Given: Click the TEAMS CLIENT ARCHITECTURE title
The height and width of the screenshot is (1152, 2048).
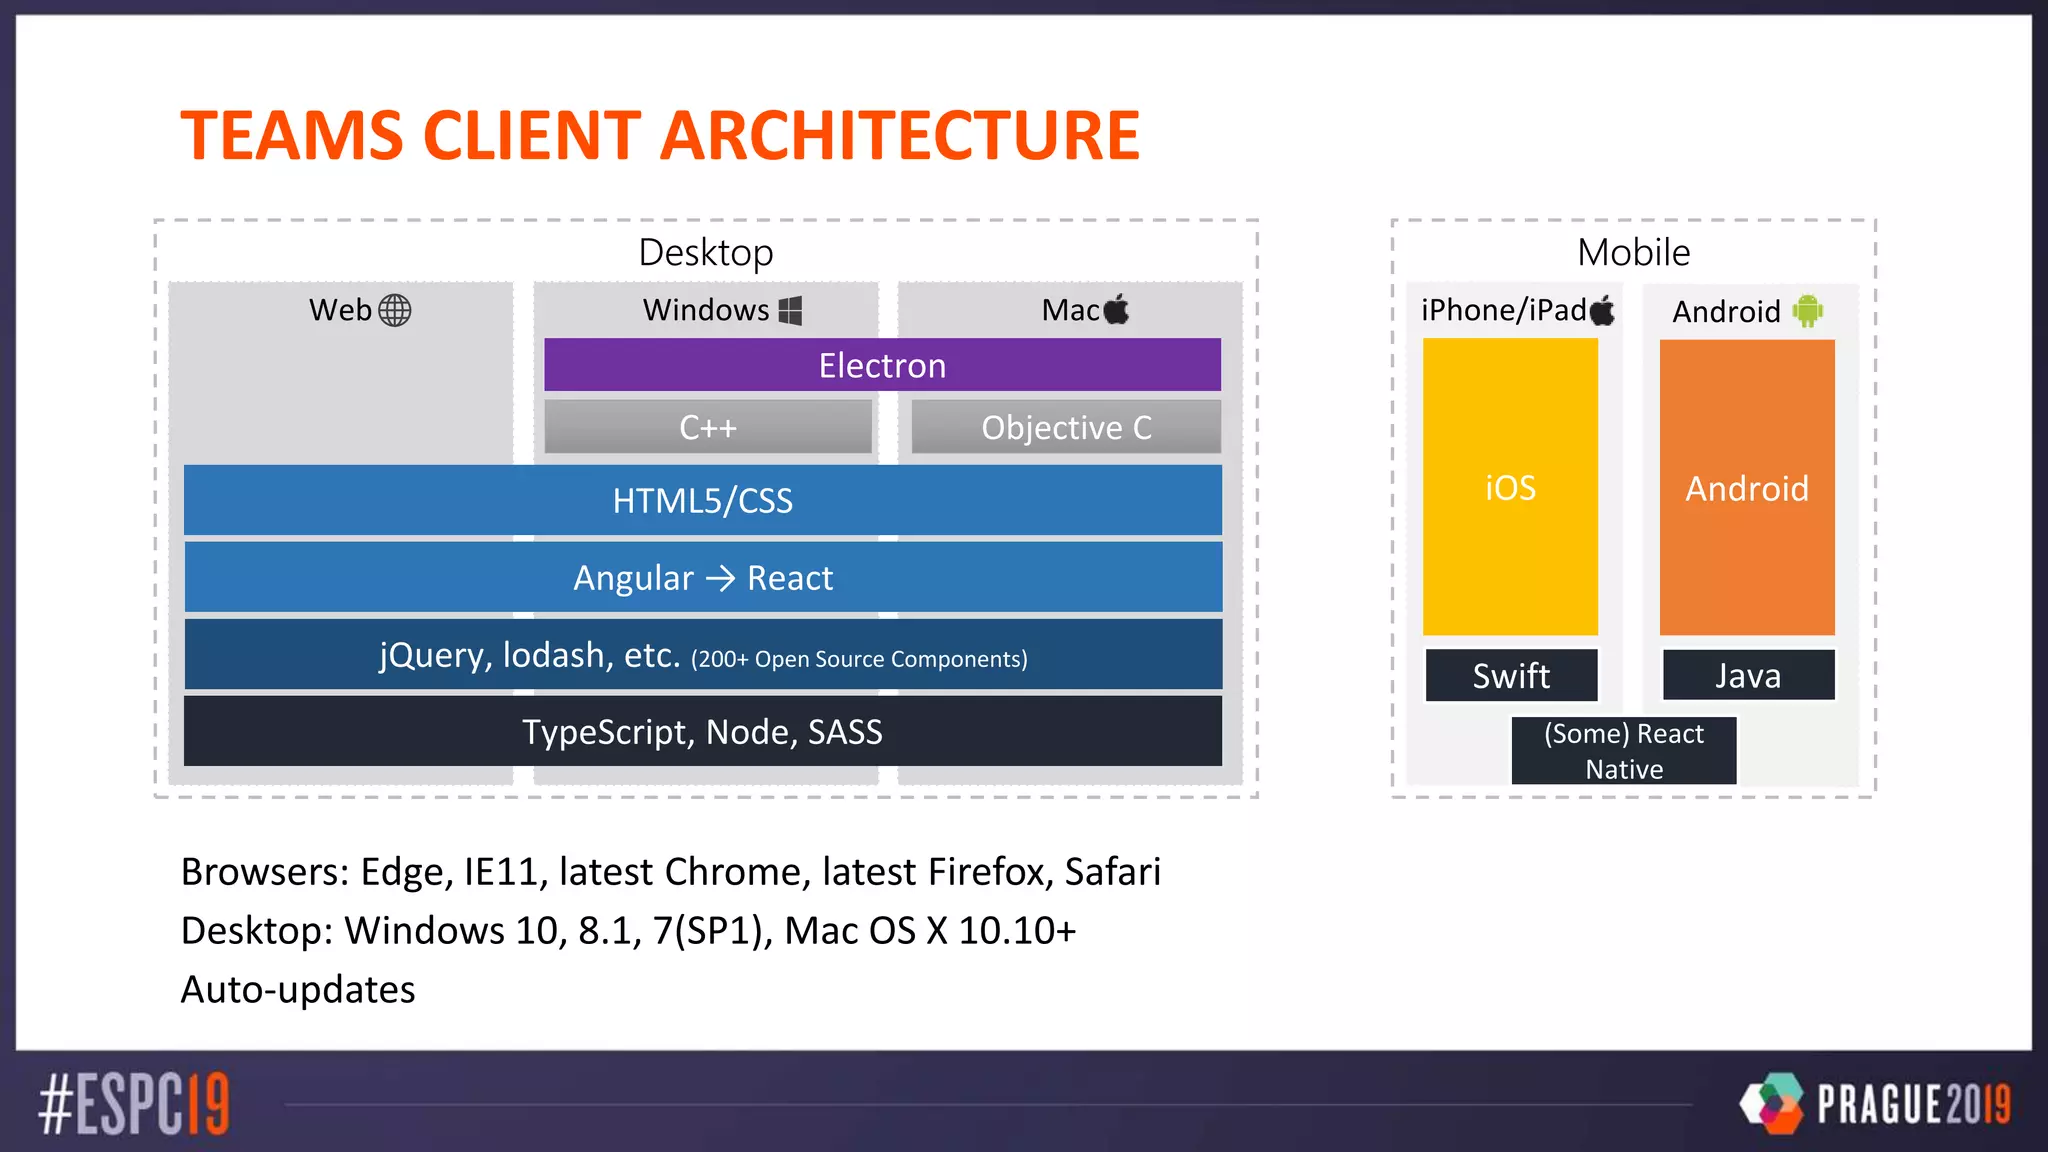Looking at the screenshot, I should [660, 135].
